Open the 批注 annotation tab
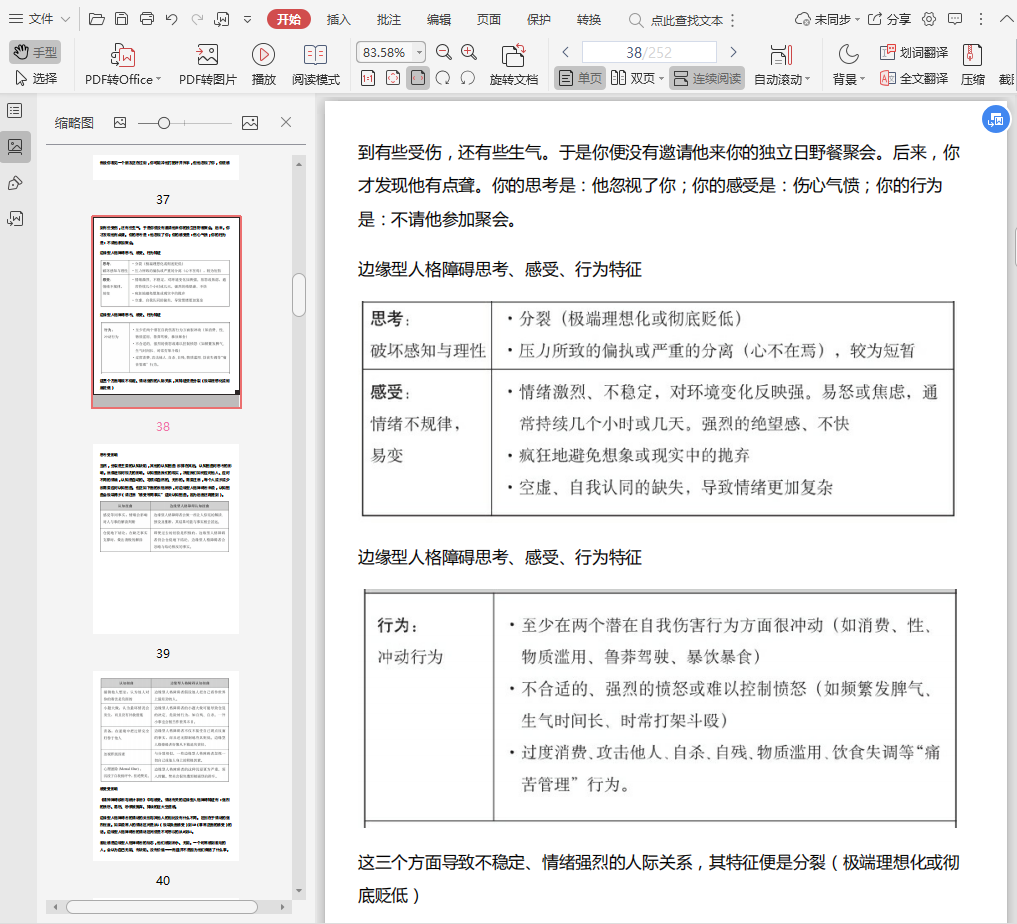Image resolution: width=1017 pixels, height=924 pixels. point(389,19)
